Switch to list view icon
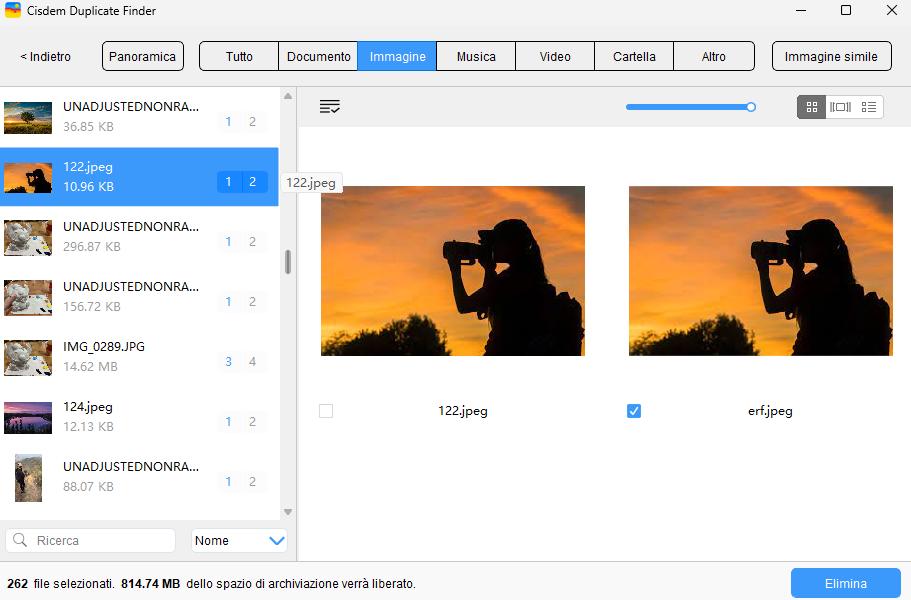The width and height of the screenshot is (911, 600). [x=869, y=107]
